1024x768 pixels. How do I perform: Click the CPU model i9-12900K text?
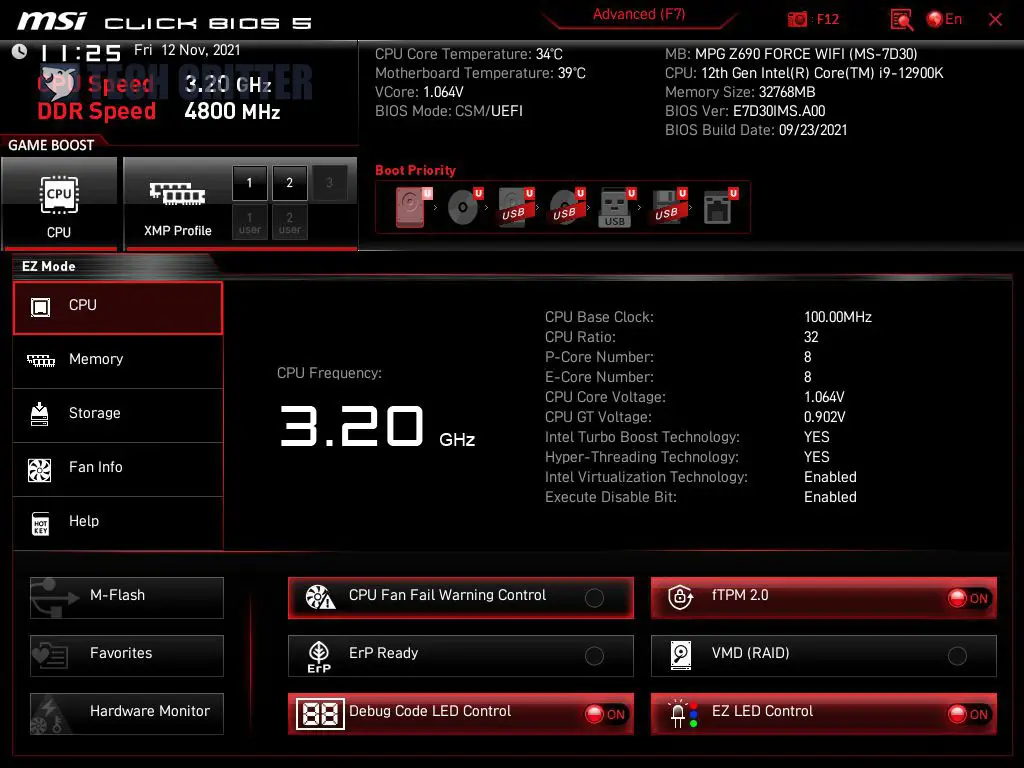pyautogui.click(x=822, y=73)
